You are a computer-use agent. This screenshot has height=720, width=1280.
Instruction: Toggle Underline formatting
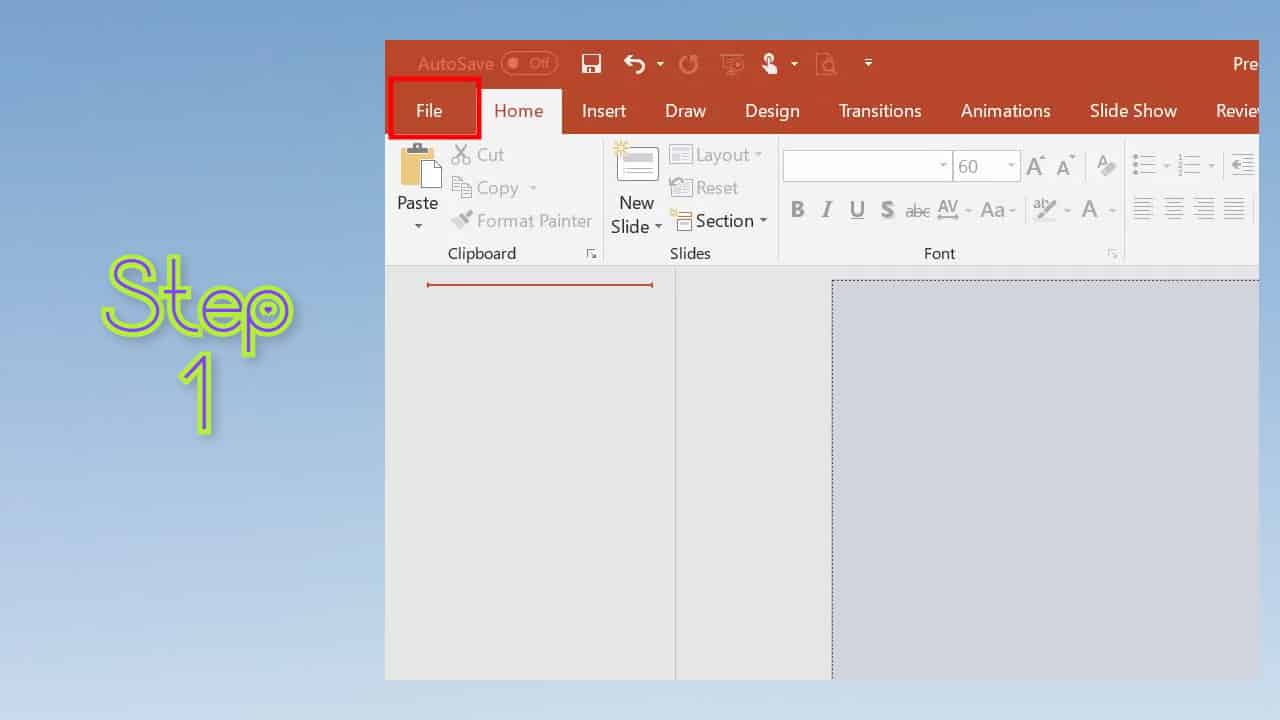[857, 210]
